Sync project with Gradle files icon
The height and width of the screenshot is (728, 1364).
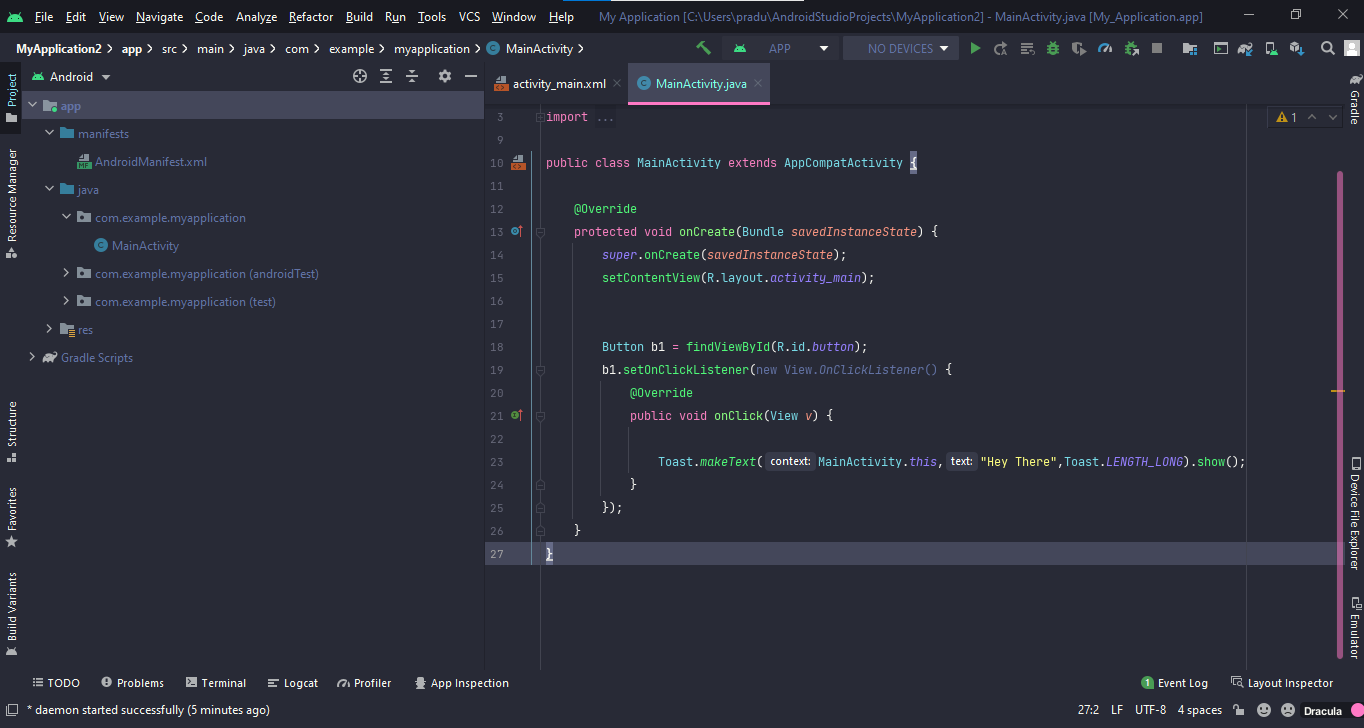coord(1245,48)
